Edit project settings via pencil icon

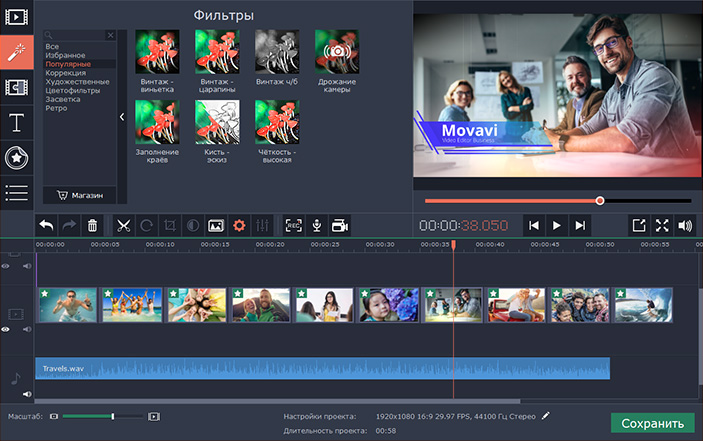(x=546, y=414)
